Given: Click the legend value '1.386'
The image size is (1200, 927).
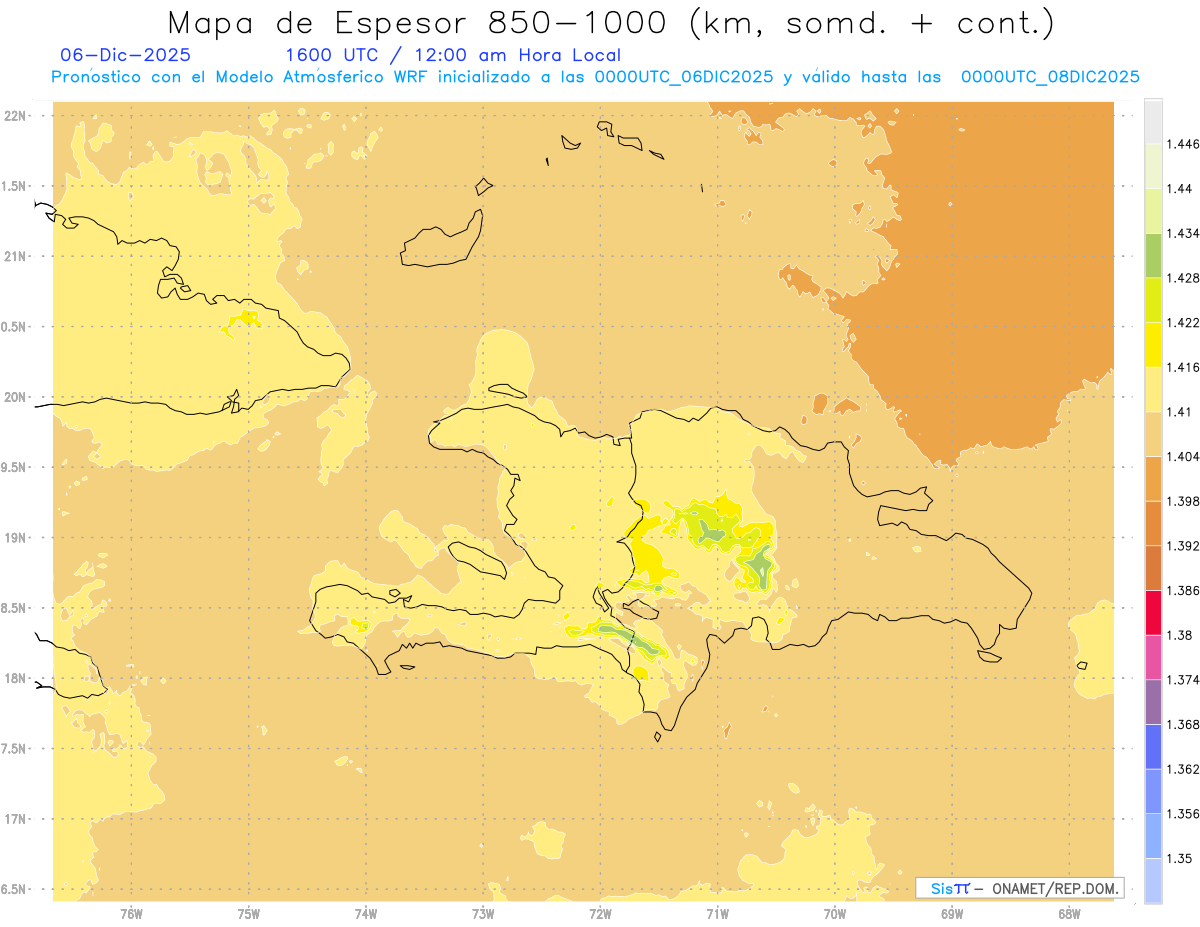Looking at the screenshot, I should 1183,591.
